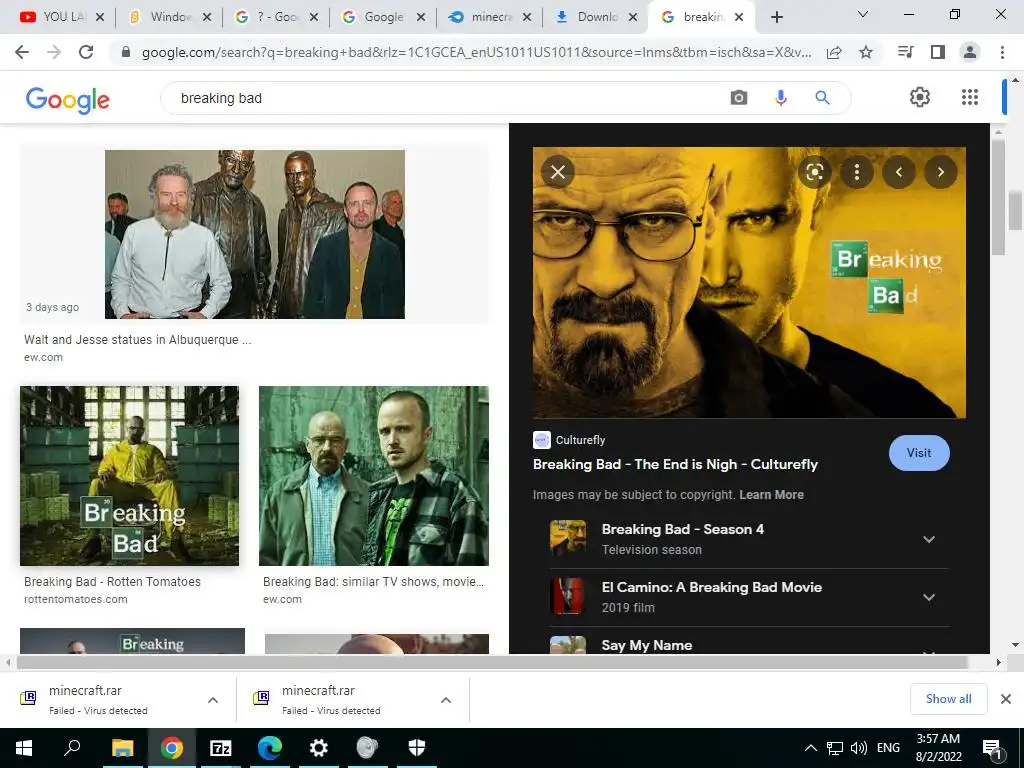
Task: Search by image camera icon
Action: click(739, 98)
